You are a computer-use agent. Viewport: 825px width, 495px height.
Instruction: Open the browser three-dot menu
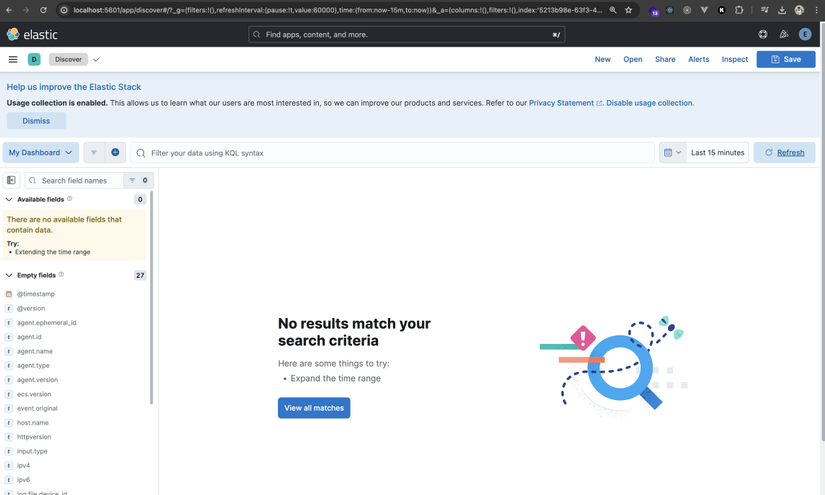pos(816,10)
